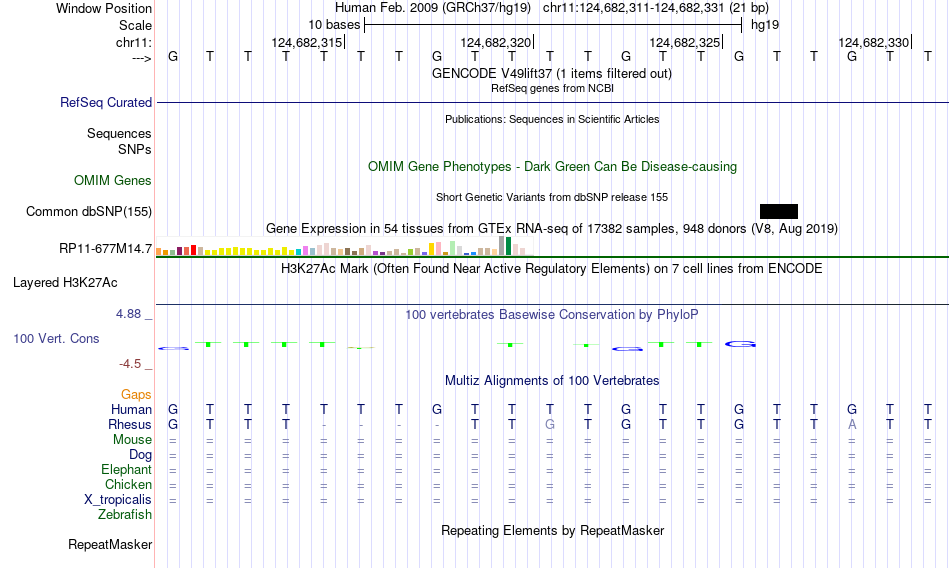
Task: Click the hg19 label beside scale bar
Action: coord(765,25)
